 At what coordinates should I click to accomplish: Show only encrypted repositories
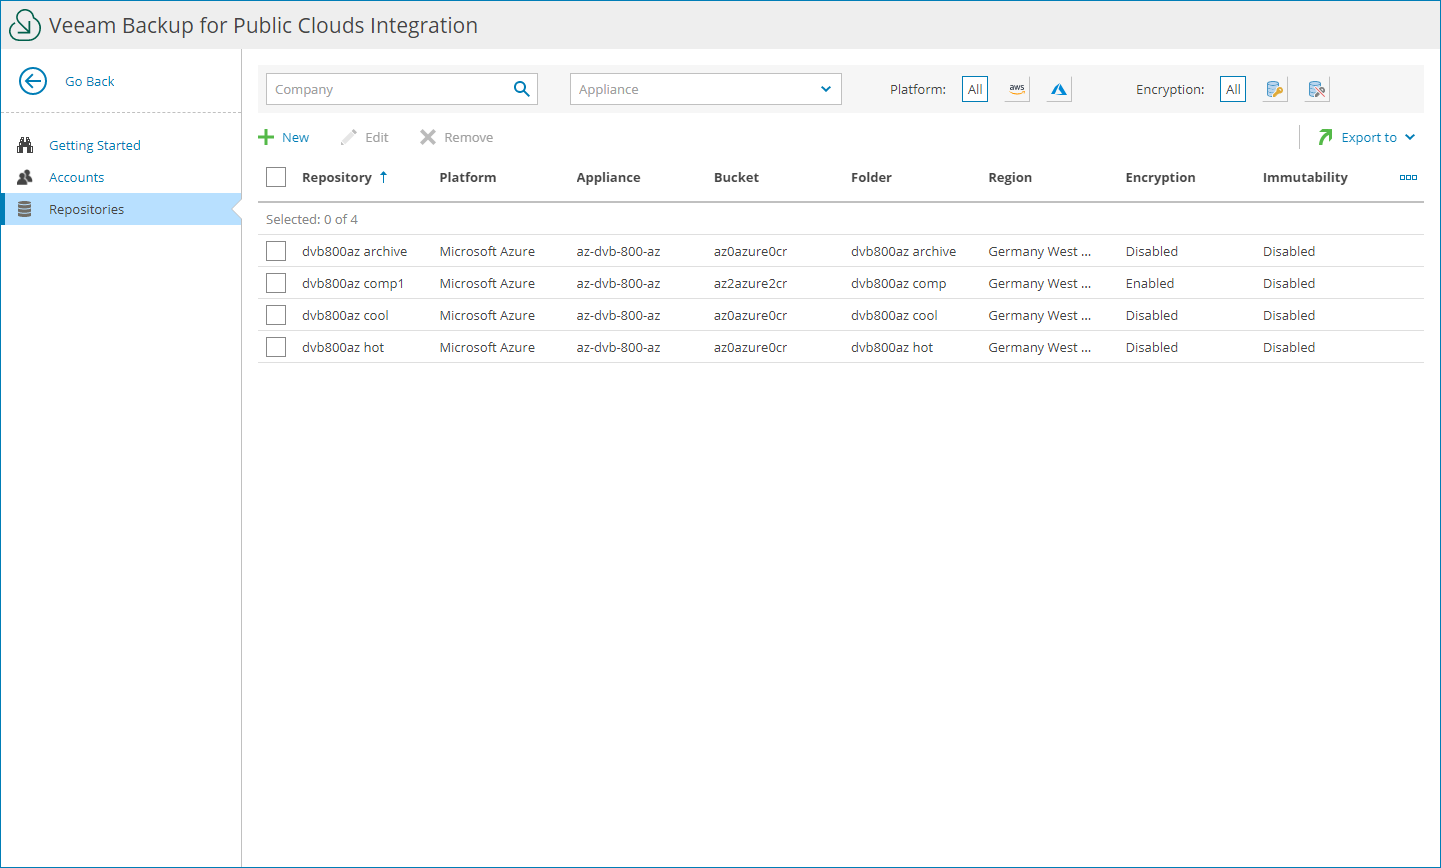tap(1274, 88)
